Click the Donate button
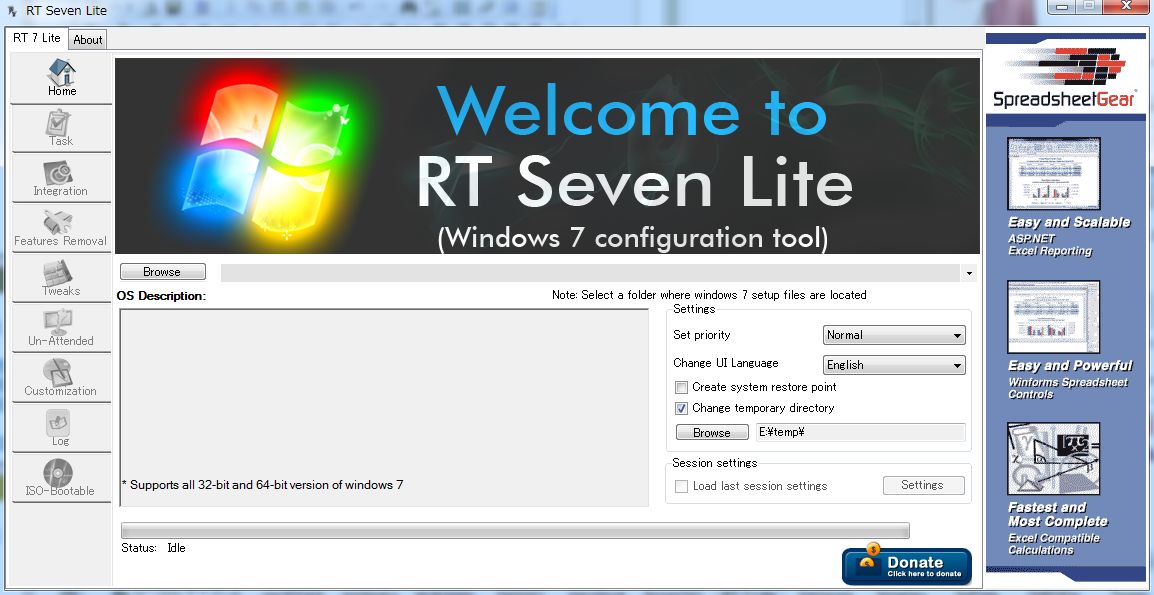1154x595 pixels. (x=907, y=566)
